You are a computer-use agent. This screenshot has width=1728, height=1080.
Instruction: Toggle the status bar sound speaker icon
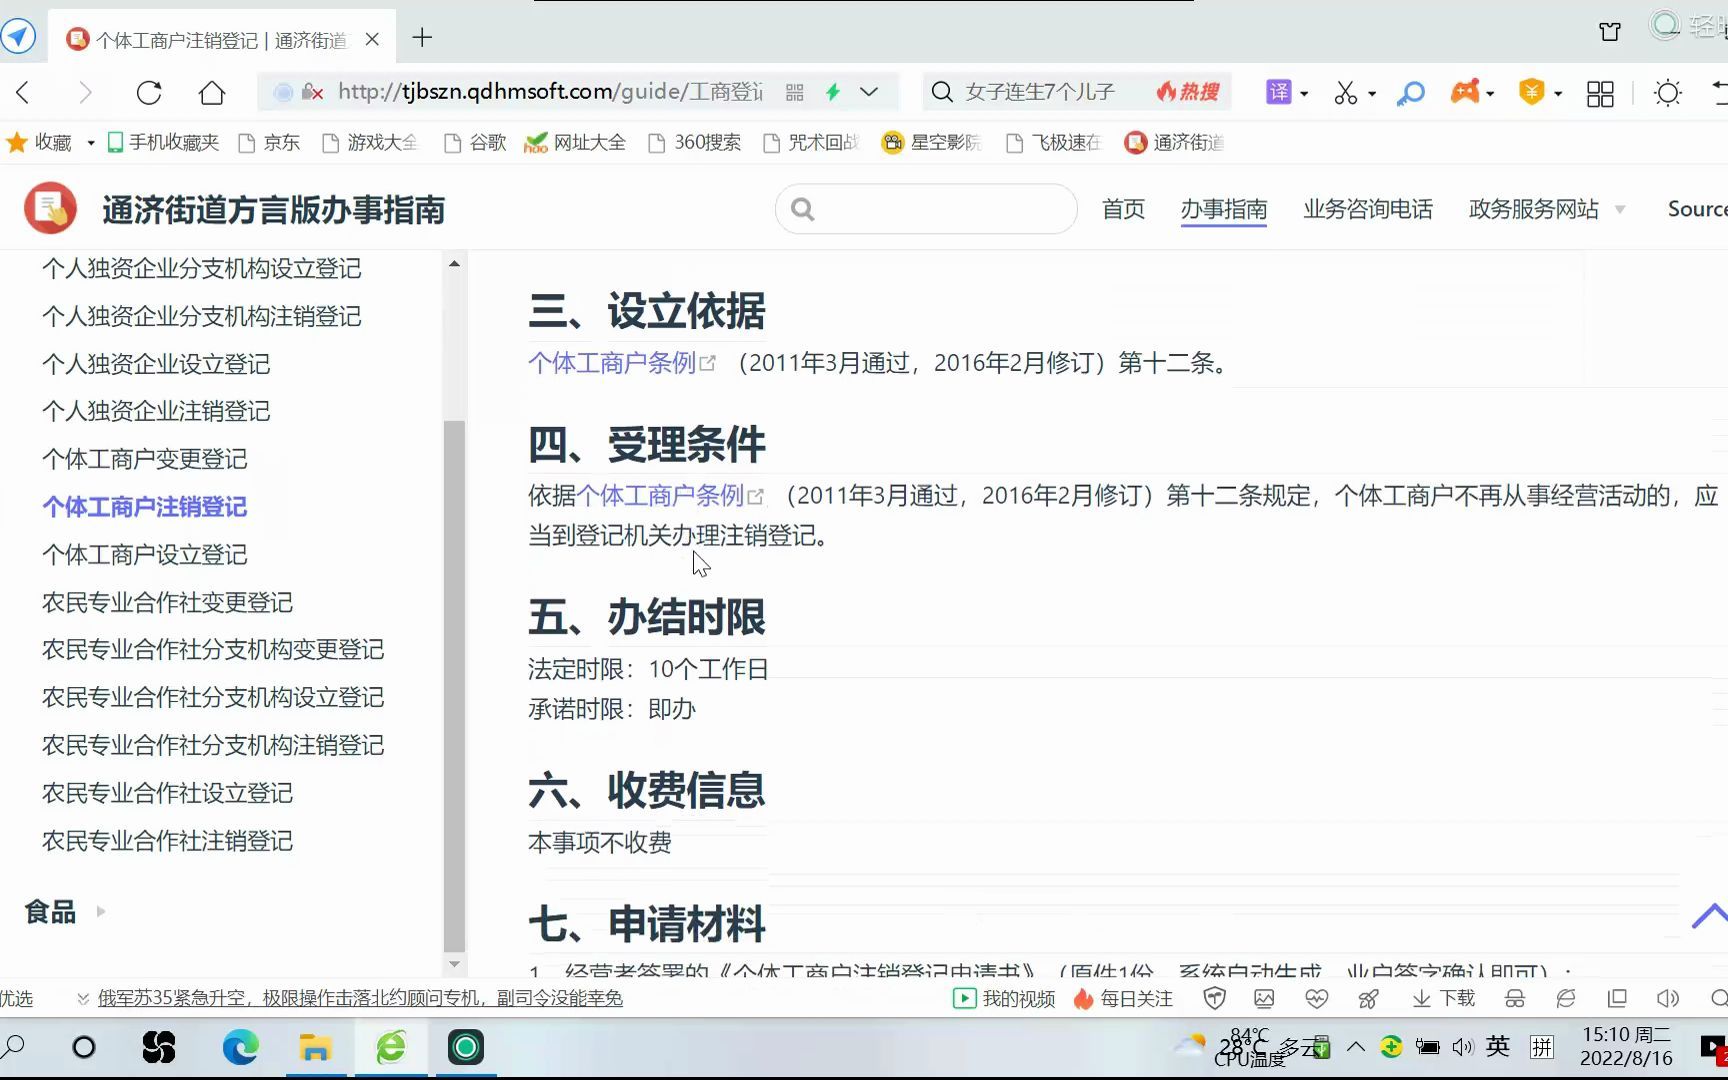coord(1667,998)
